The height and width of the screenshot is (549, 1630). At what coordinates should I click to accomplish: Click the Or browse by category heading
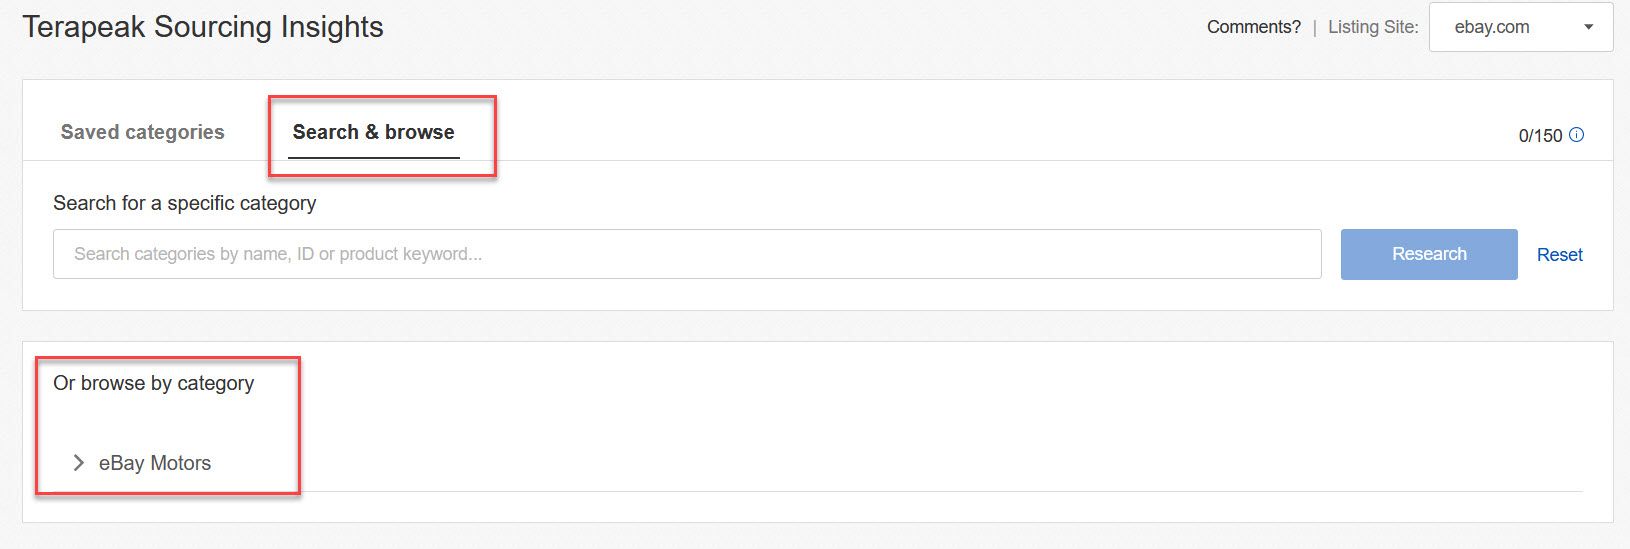(x=153, y=383)
